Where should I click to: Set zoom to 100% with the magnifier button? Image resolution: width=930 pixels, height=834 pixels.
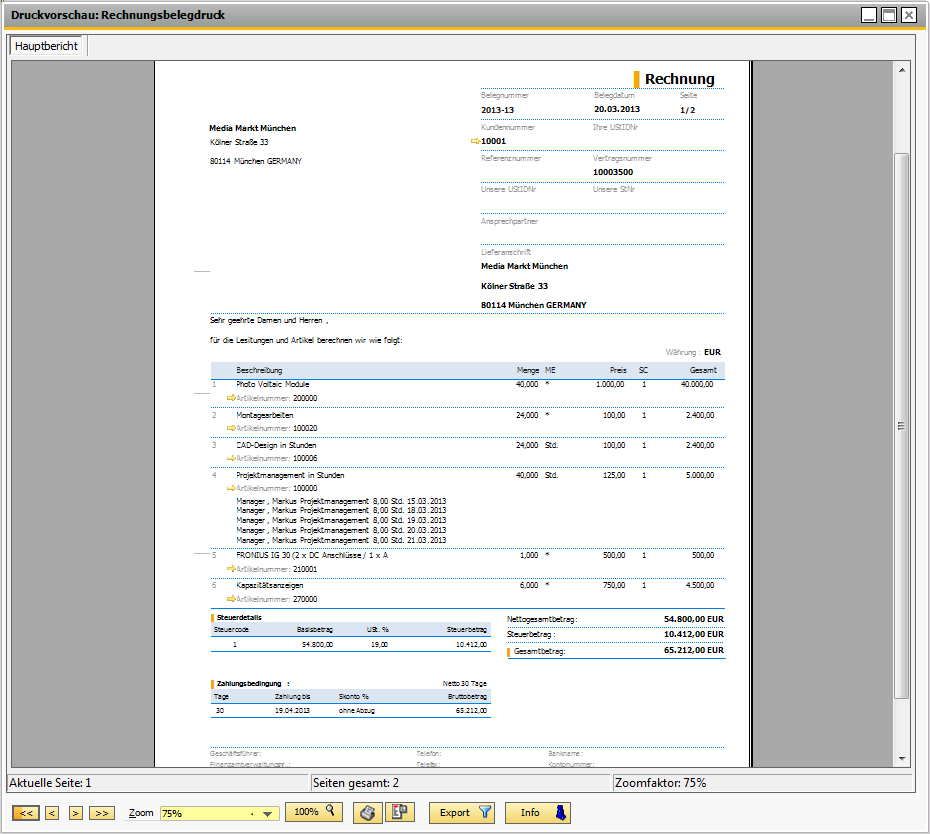(313, 813)
